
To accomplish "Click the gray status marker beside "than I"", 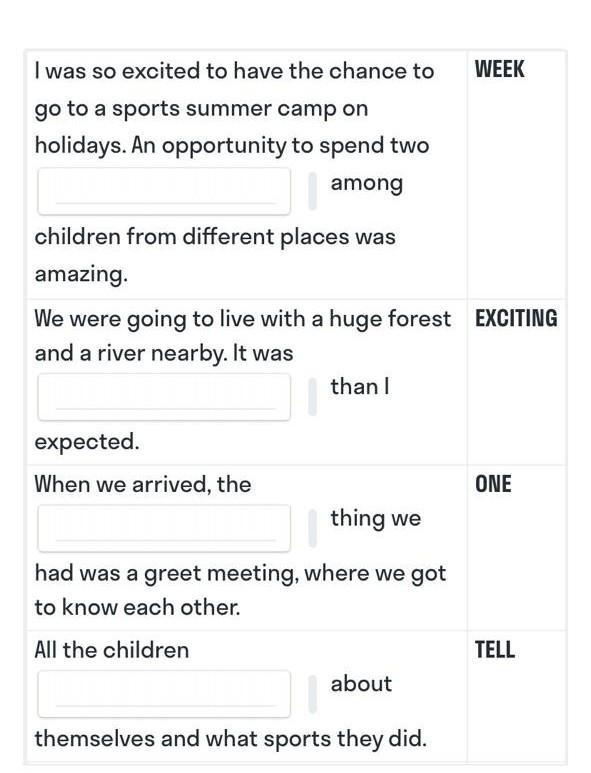I will point(313,397).
